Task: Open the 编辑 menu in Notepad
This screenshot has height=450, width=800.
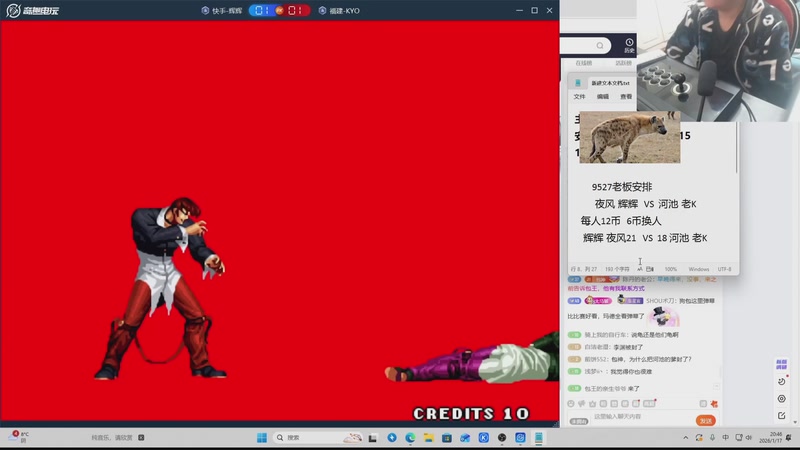Action: [x=603, y=96]
